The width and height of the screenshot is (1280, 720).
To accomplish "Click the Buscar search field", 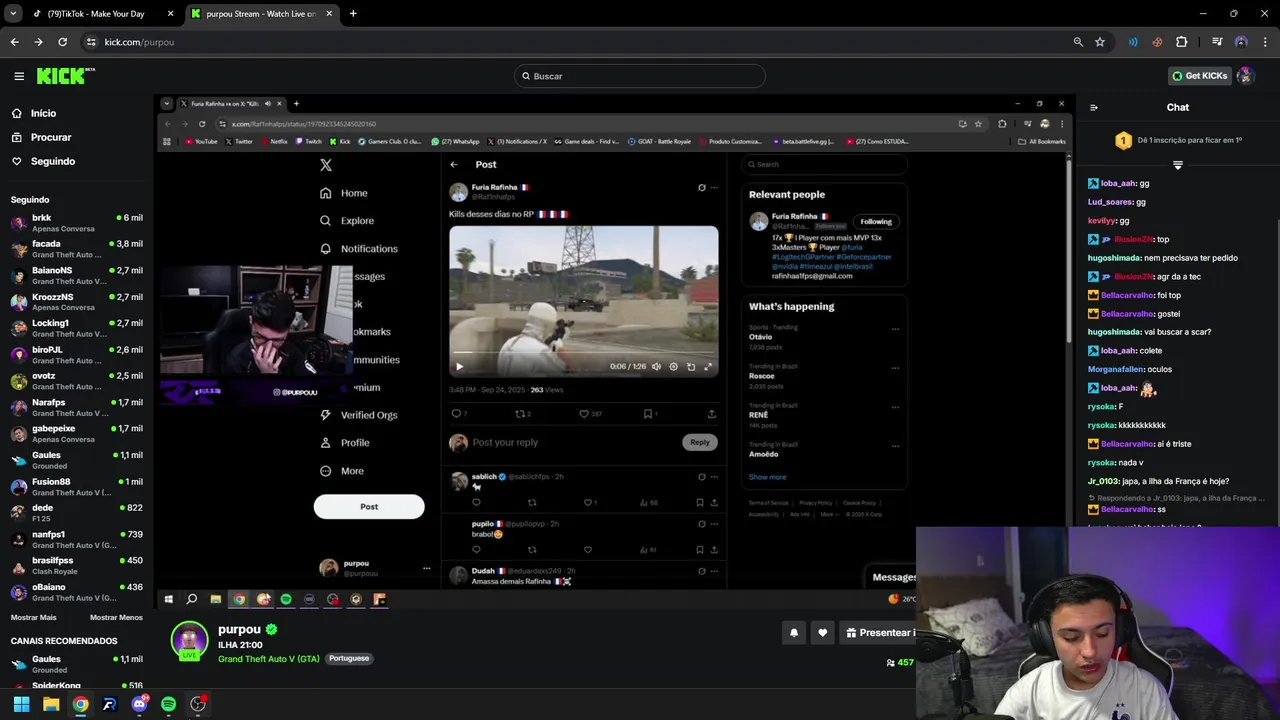I will 640,76.
